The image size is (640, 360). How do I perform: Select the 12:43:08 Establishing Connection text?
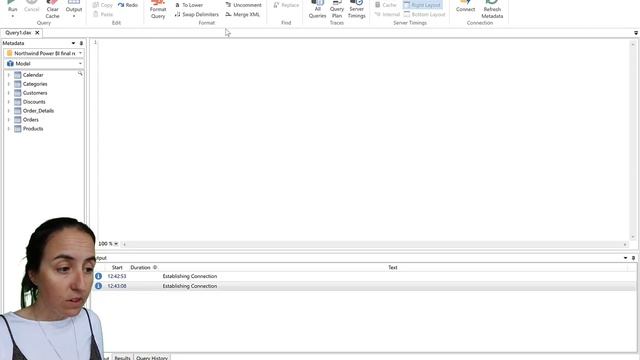coord(190,286)
